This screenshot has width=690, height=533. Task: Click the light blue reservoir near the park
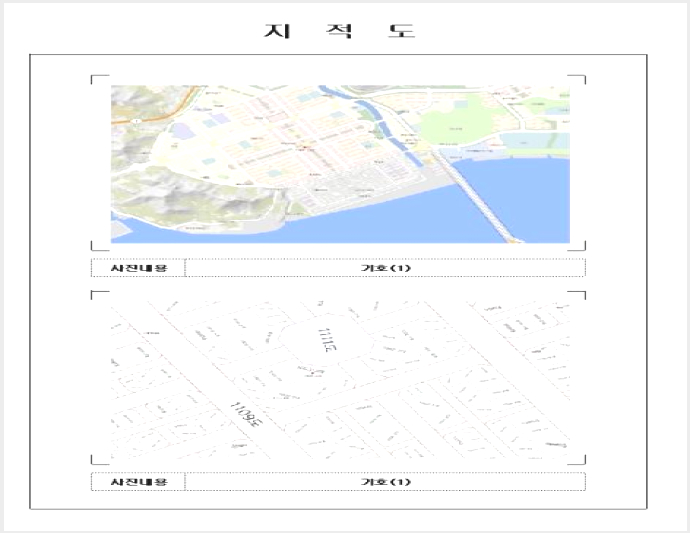point(524,140)
